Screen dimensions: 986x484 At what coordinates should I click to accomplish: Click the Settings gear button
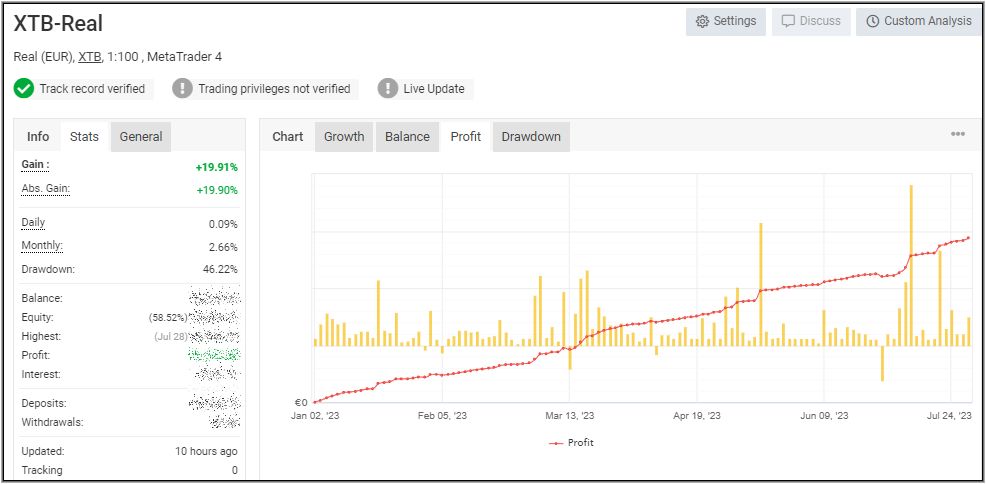726,21
